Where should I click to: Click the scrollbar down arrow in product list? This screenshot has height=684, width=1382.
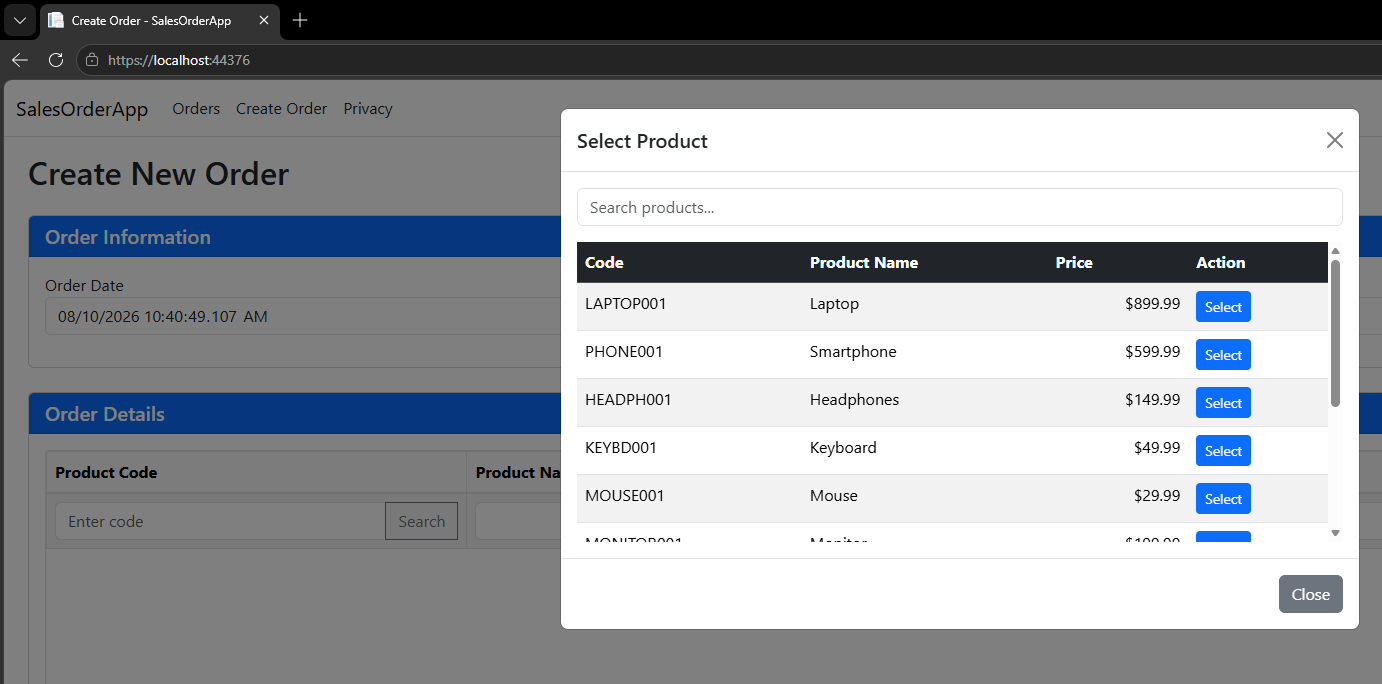(1335, 533)
